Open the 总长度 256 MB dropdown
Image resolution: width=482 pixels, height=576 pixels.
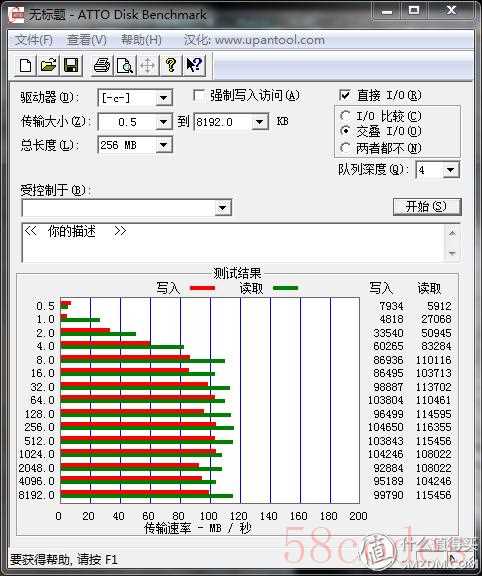163,145
